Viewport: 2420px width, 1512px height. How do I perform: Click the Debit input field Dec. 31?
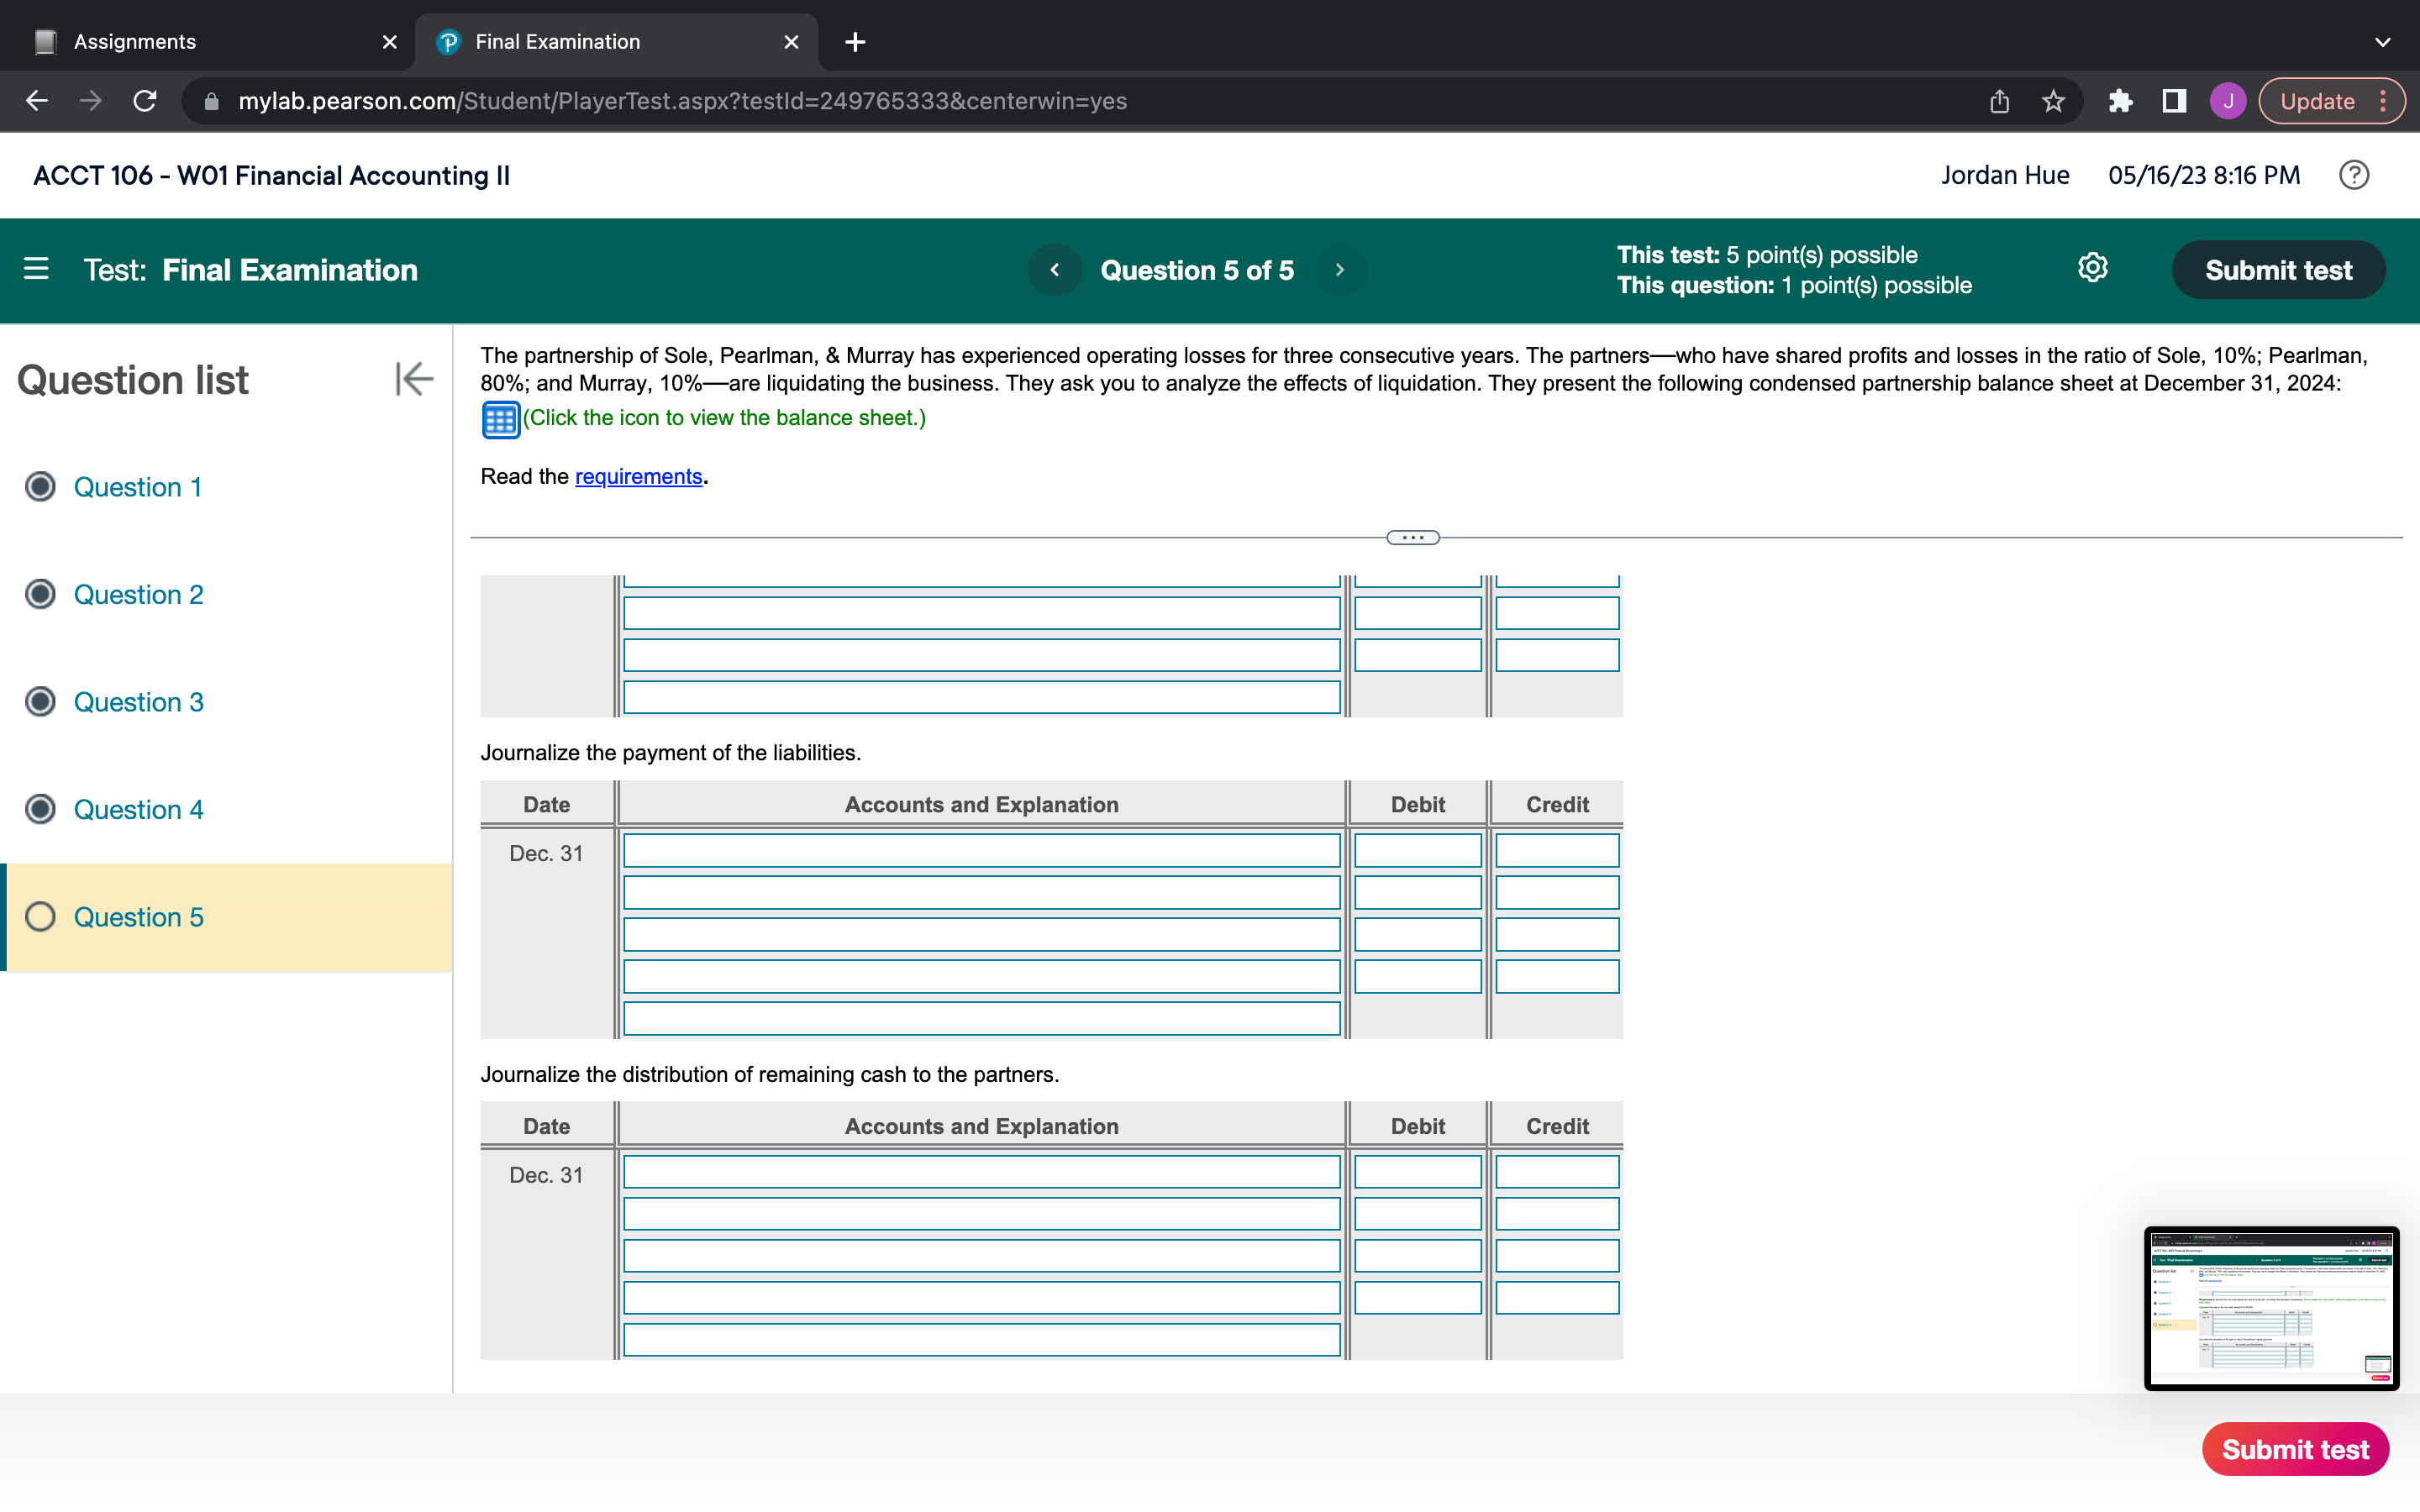1418,852
